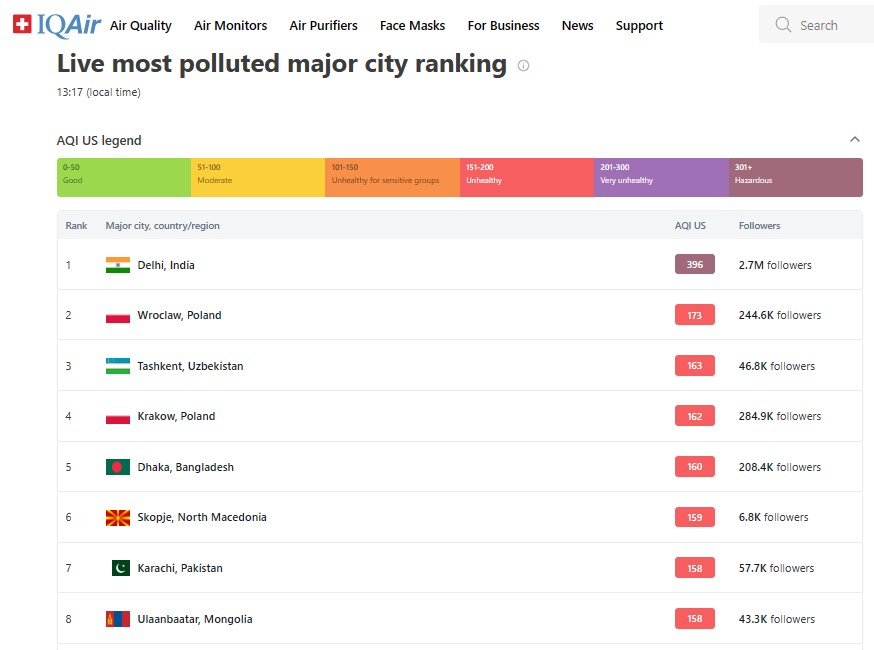Click the info icon beside ranking title

pyautogui.click(x=523, y=66)
